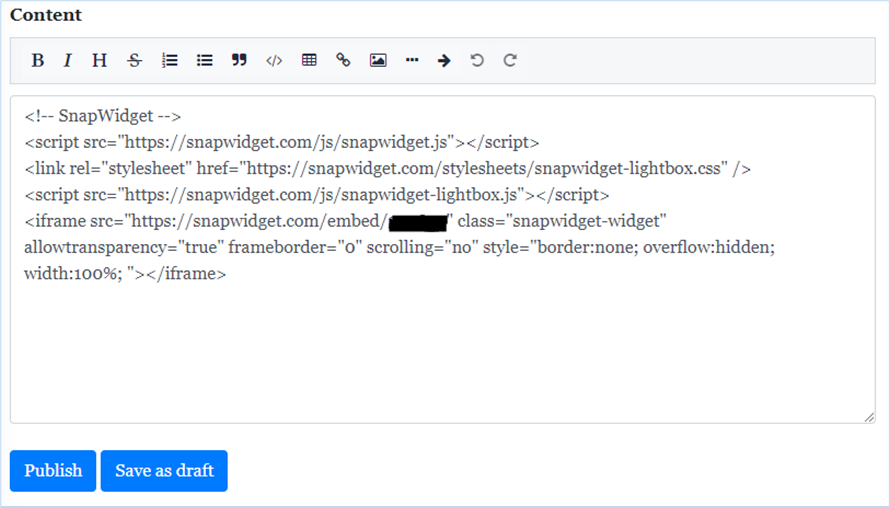Click the '<!-- SnapWidget -->' comment line
890x507 pixels.
(103, 116)
